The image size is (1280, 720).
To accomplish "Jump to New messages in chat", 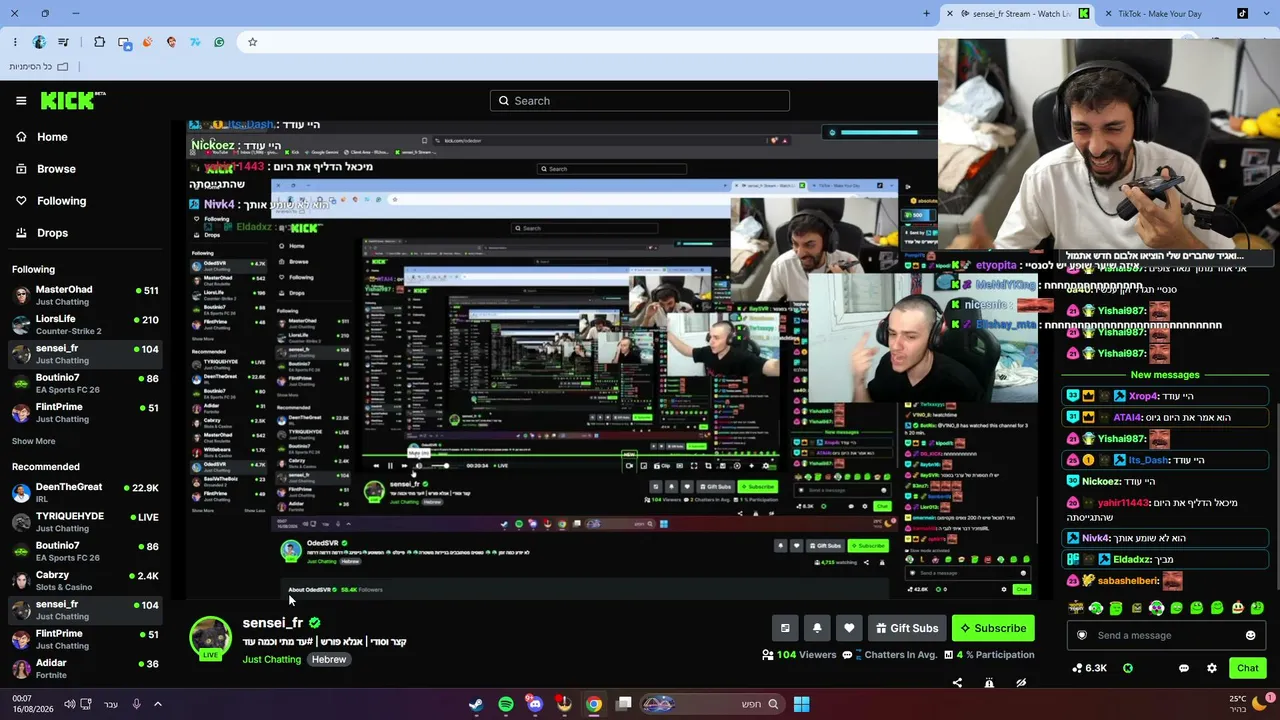I will point(1165,375).
